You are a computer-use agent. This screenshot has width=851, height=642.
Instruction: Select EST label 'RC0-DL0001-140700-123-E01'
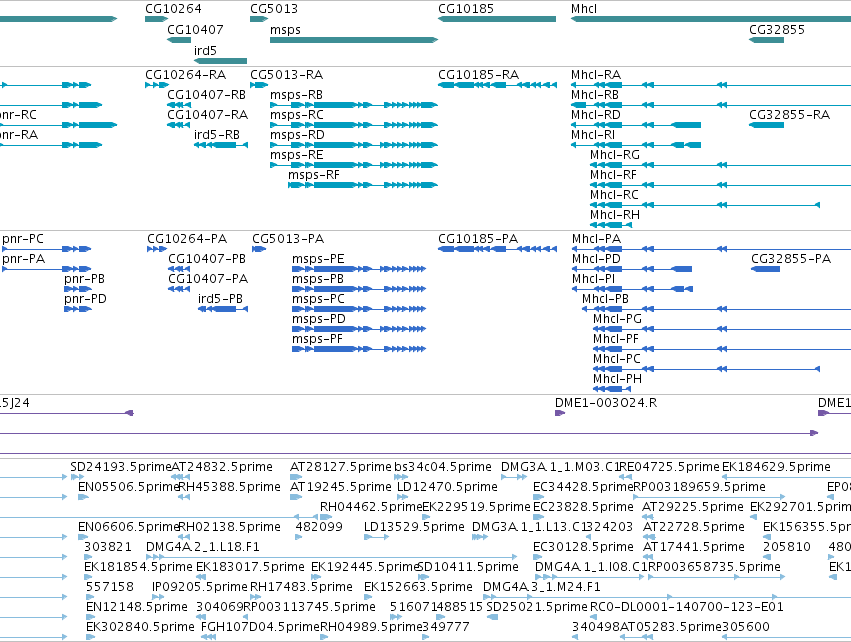coord(687,607)
